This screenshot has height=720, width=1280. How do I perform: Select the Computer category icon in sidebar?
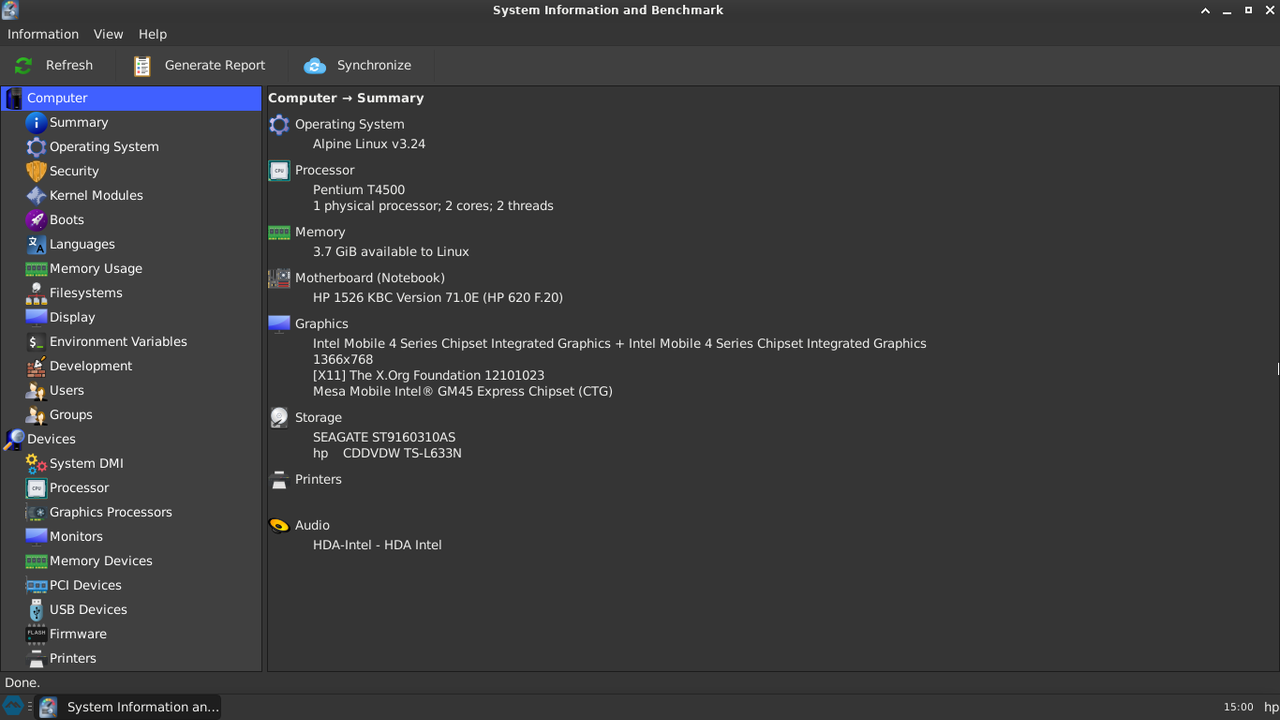pos(14,98)
